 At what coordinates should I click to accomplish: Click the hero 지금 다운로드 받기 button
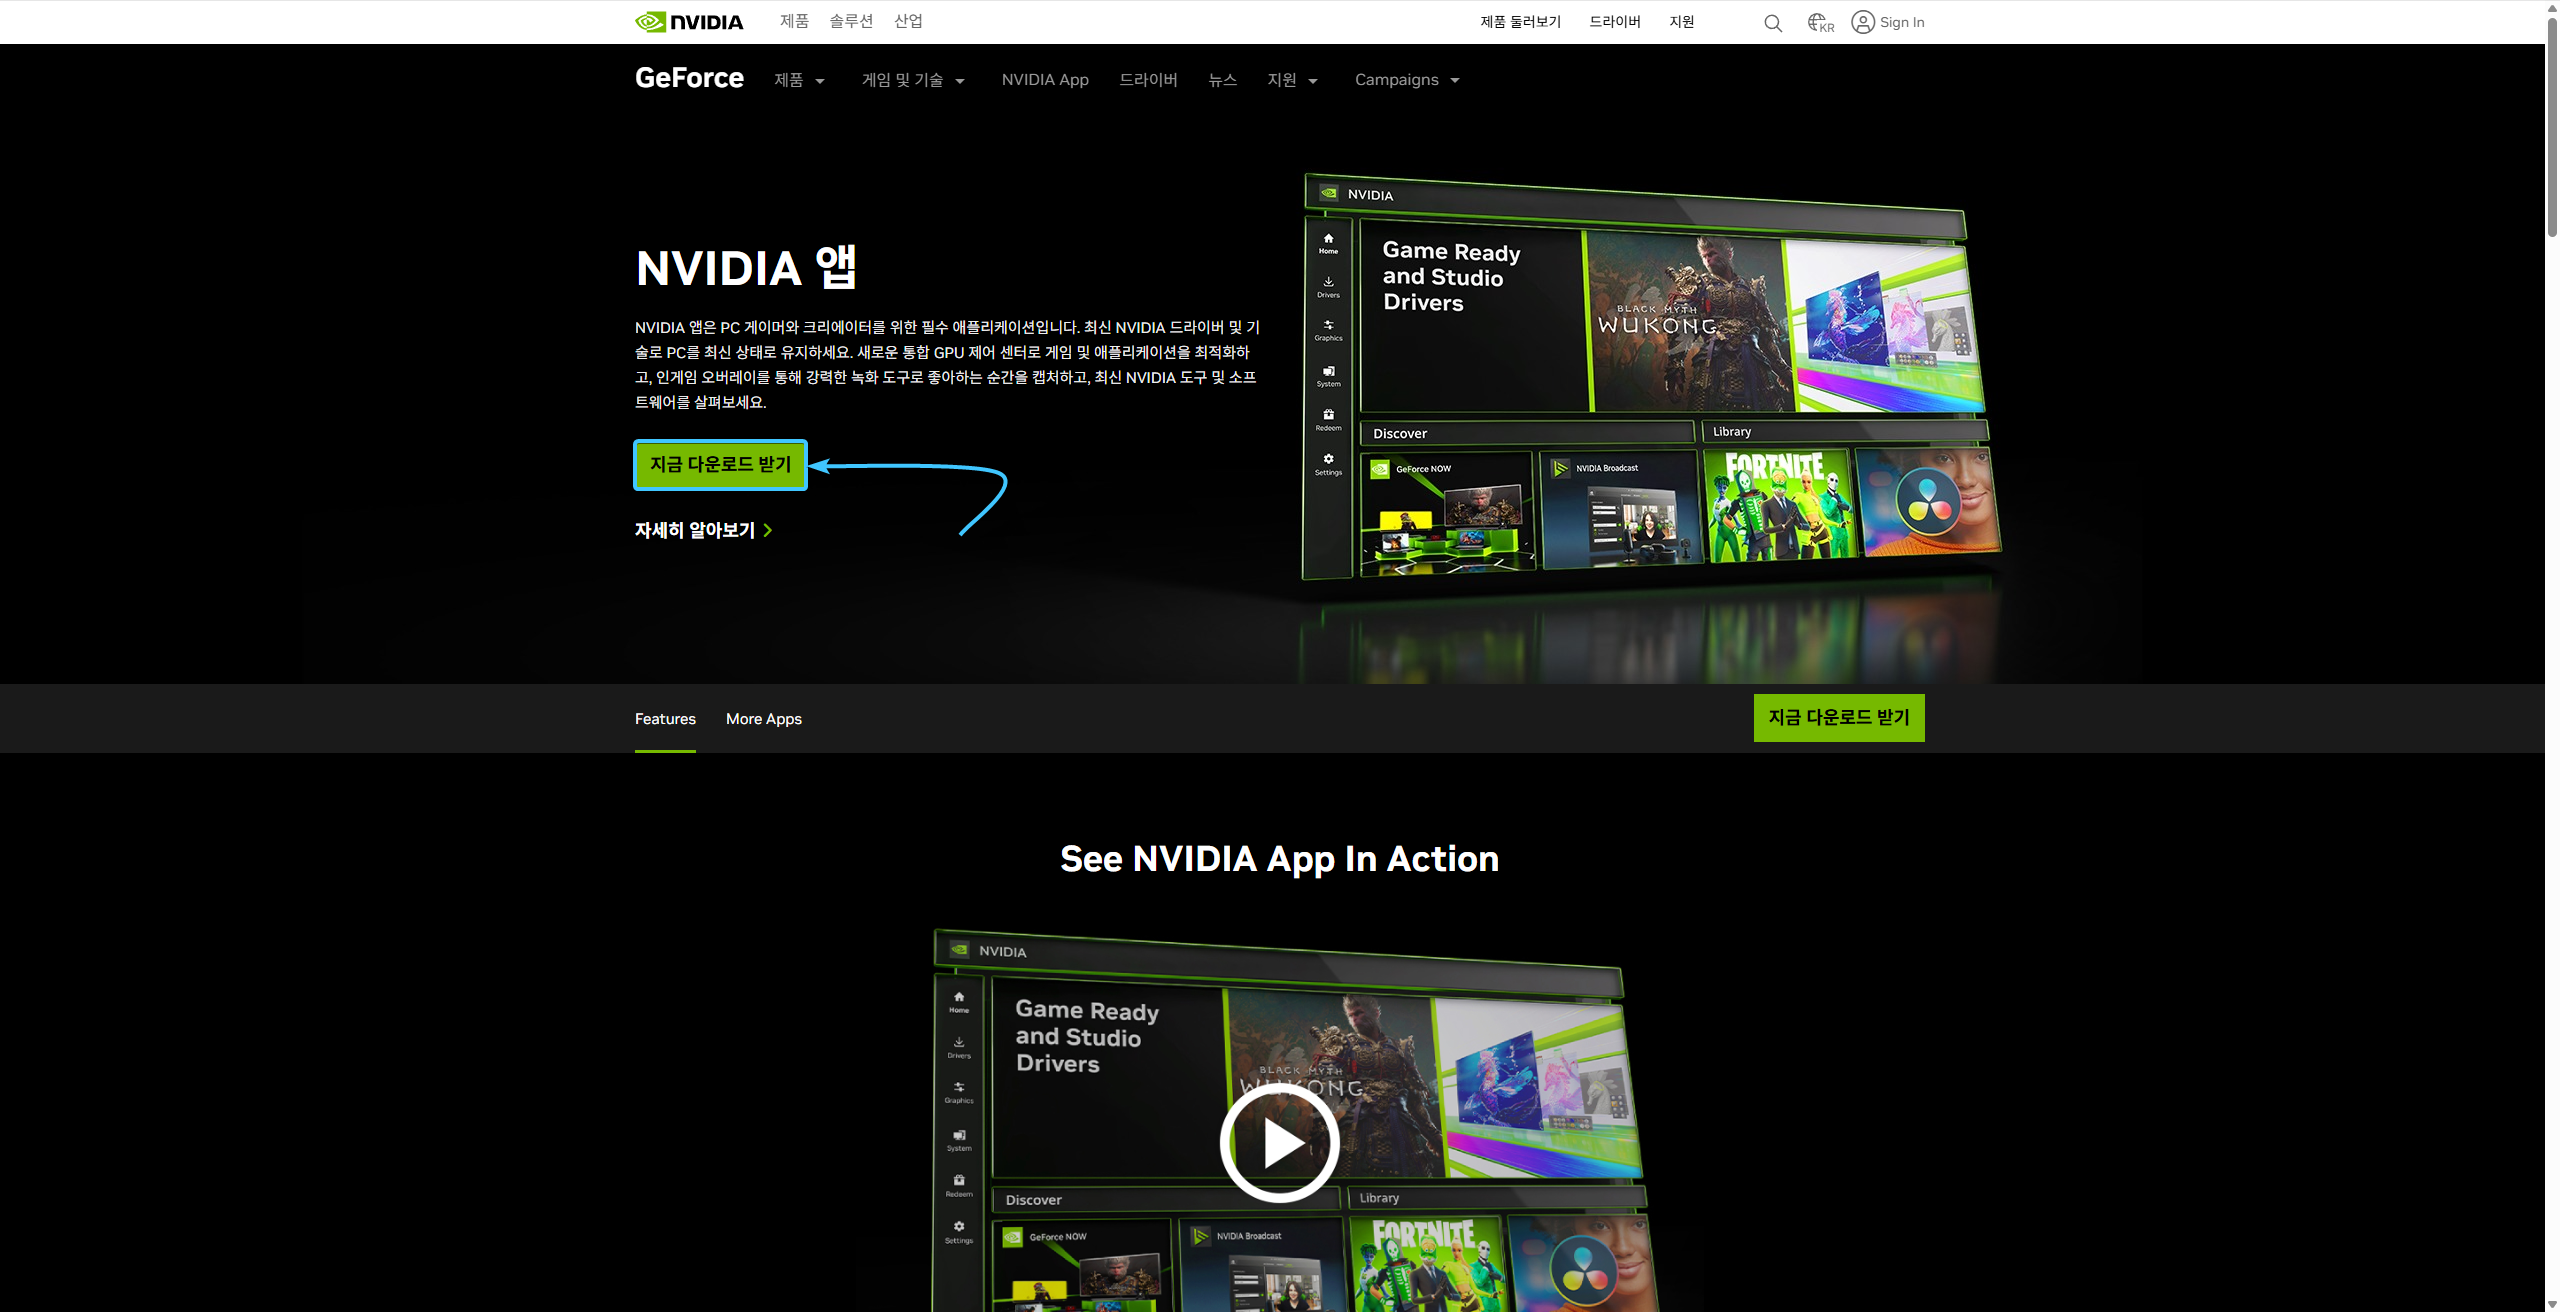click(x=720, y=465)
